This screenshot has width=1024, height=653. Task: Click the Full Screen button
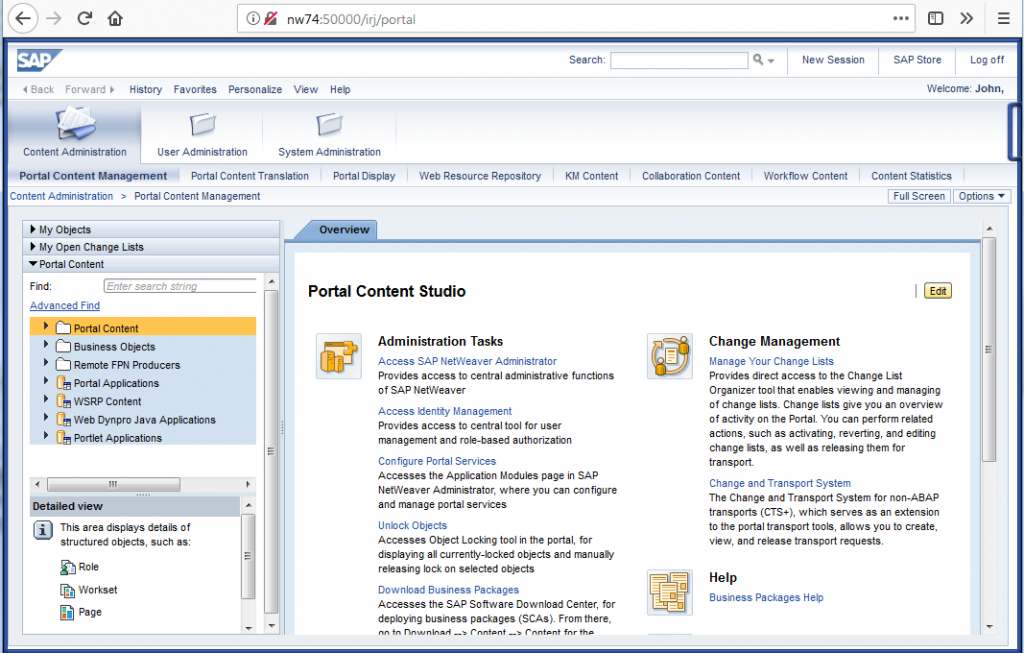click(x=919, y=196)
